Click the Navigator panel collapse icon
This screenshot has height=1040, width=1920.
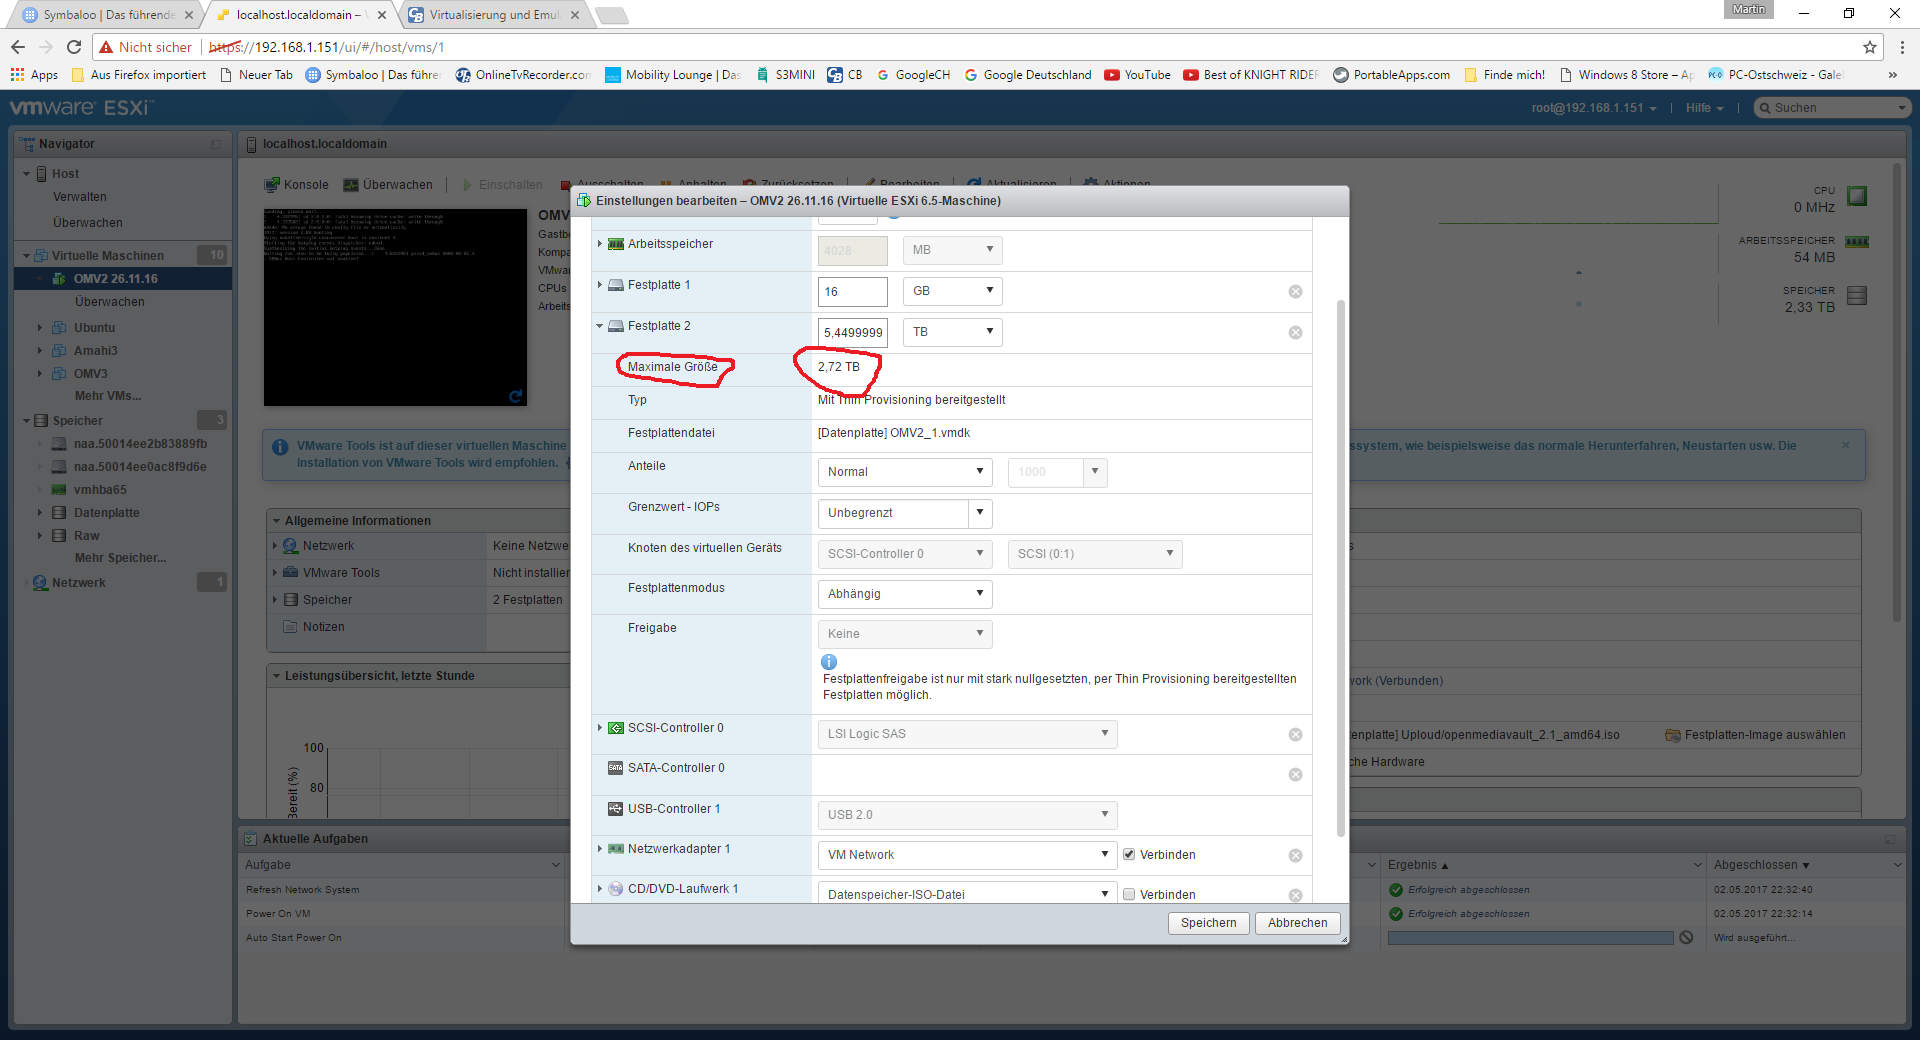(216, 144)
